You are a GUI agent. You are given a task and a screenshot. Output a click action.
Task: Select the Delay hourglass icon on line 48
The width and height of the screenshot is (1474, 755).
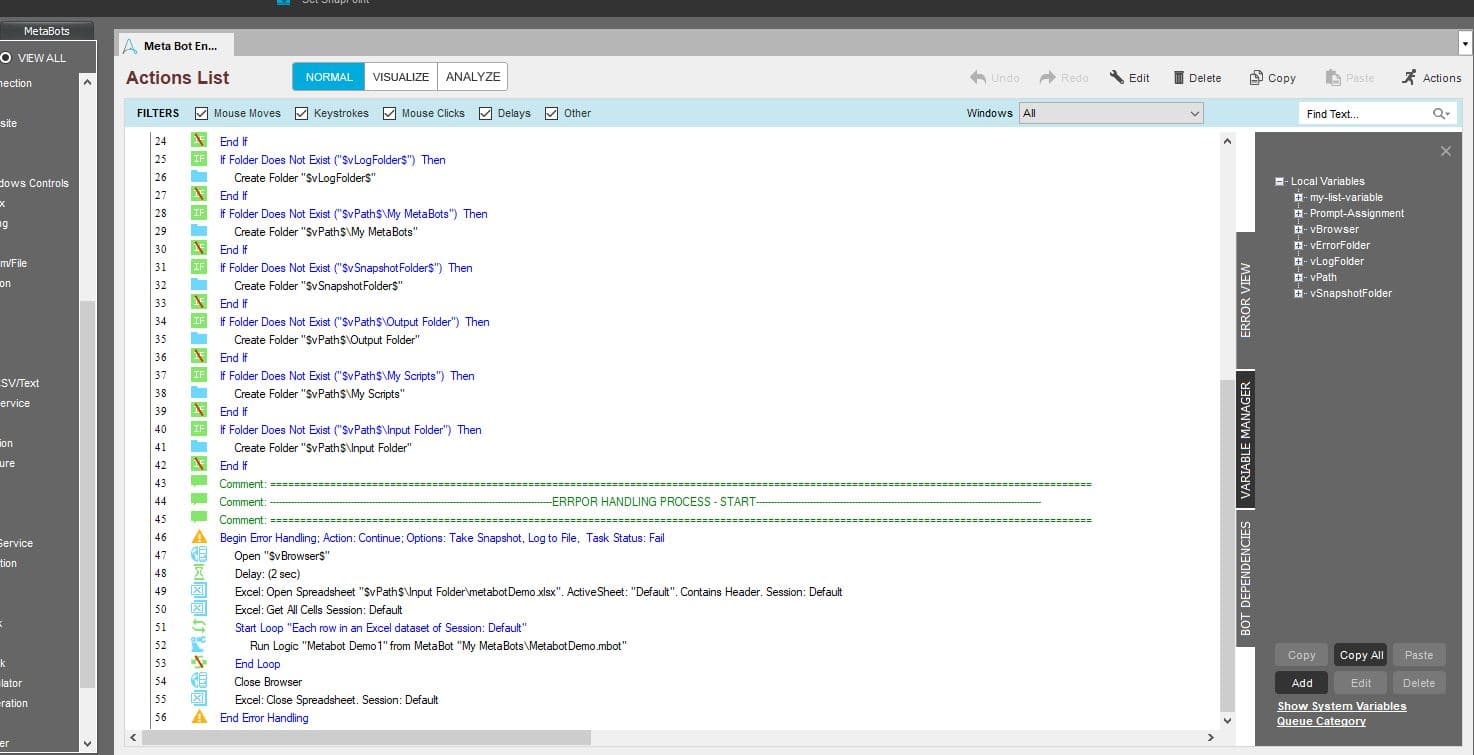(199, 573)
